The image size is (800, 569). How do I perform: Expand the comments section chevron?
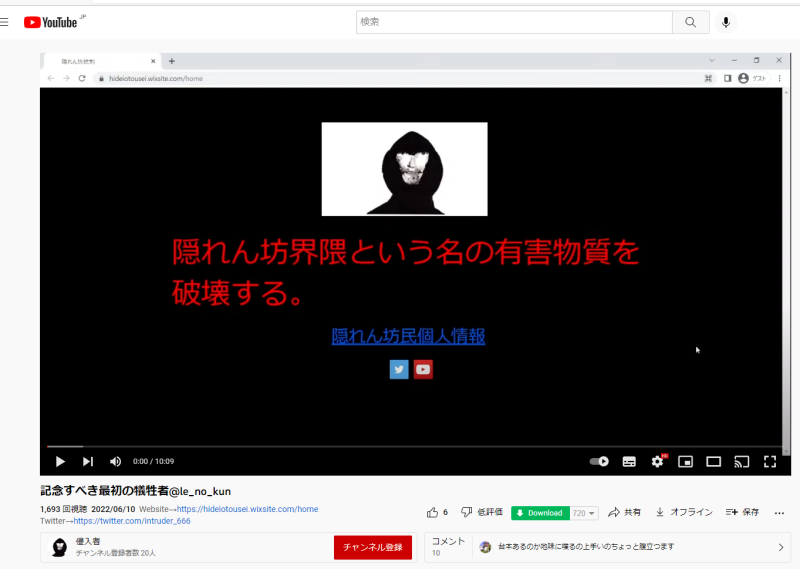pos(782,547)
